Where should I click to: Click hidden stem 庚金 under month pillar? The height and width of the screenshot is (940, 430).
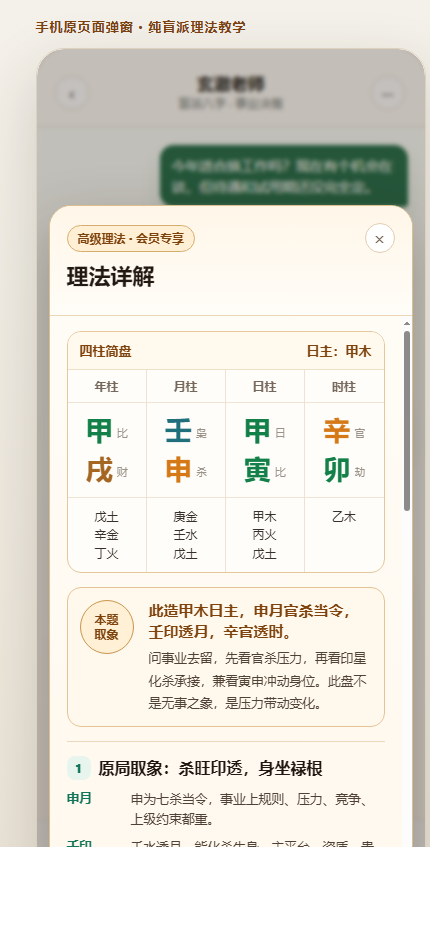click(x=185, y=517)
